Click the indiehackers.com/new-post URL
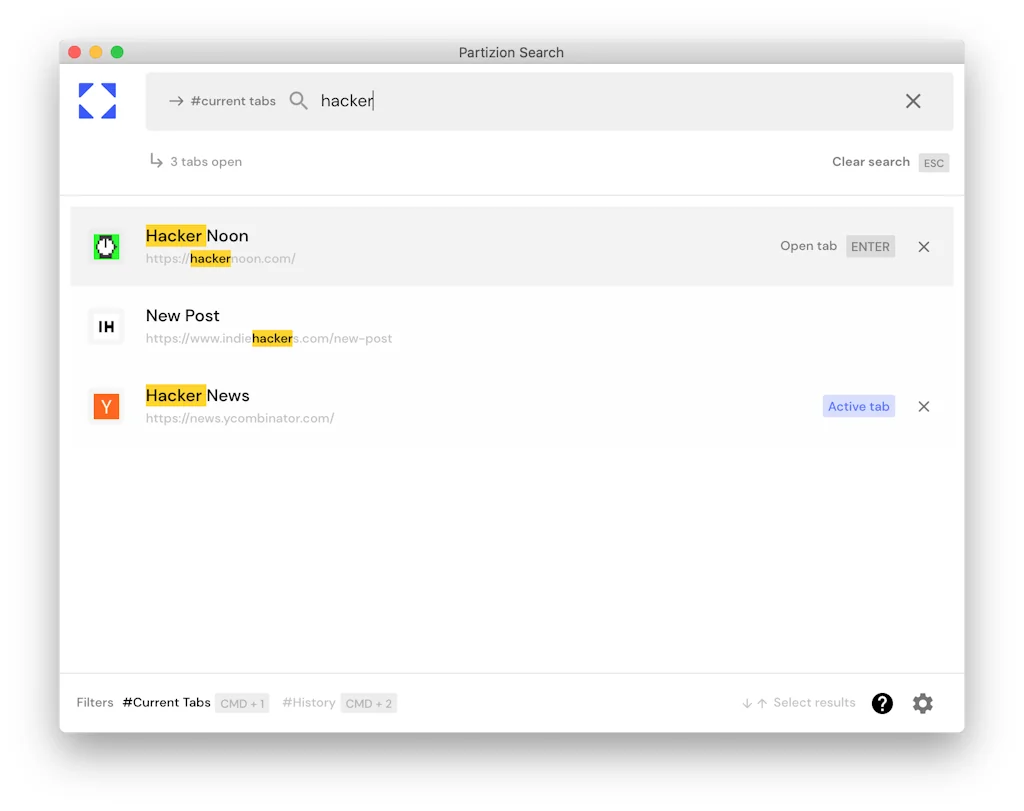This screenshot has height=811, width=1024. point(268,338)
